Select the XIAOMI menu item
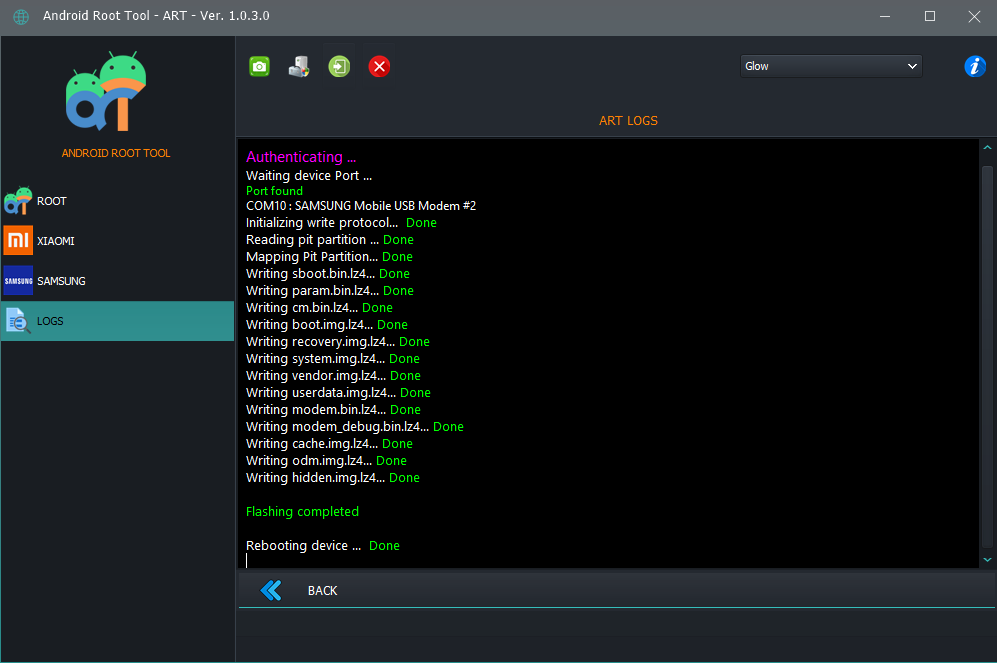This screenshot has height=663, width=997. [x=118, y=241]
